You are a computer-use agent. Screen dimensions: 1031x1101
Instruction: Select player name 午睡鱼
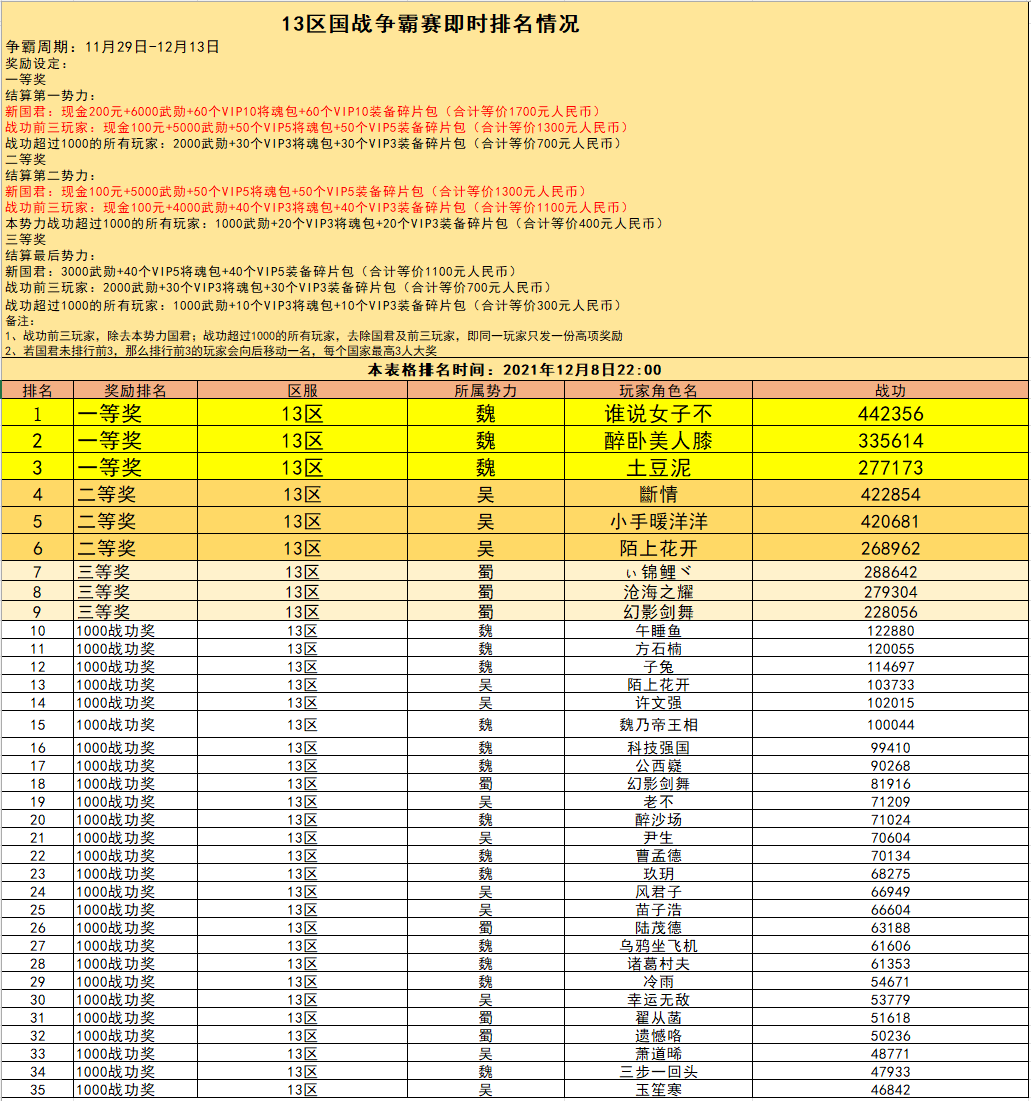pos(659,631)
